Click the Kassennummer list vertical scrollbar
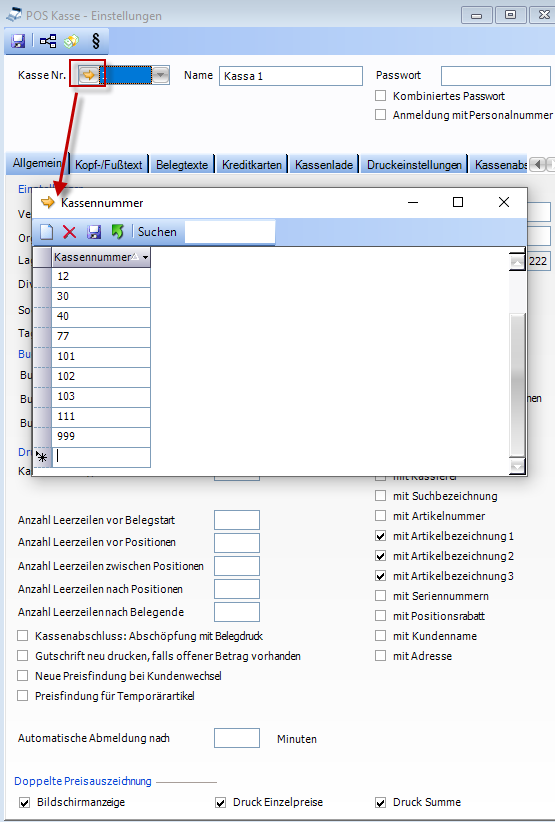The image size is (555, 822). click(x=517, y=363)
